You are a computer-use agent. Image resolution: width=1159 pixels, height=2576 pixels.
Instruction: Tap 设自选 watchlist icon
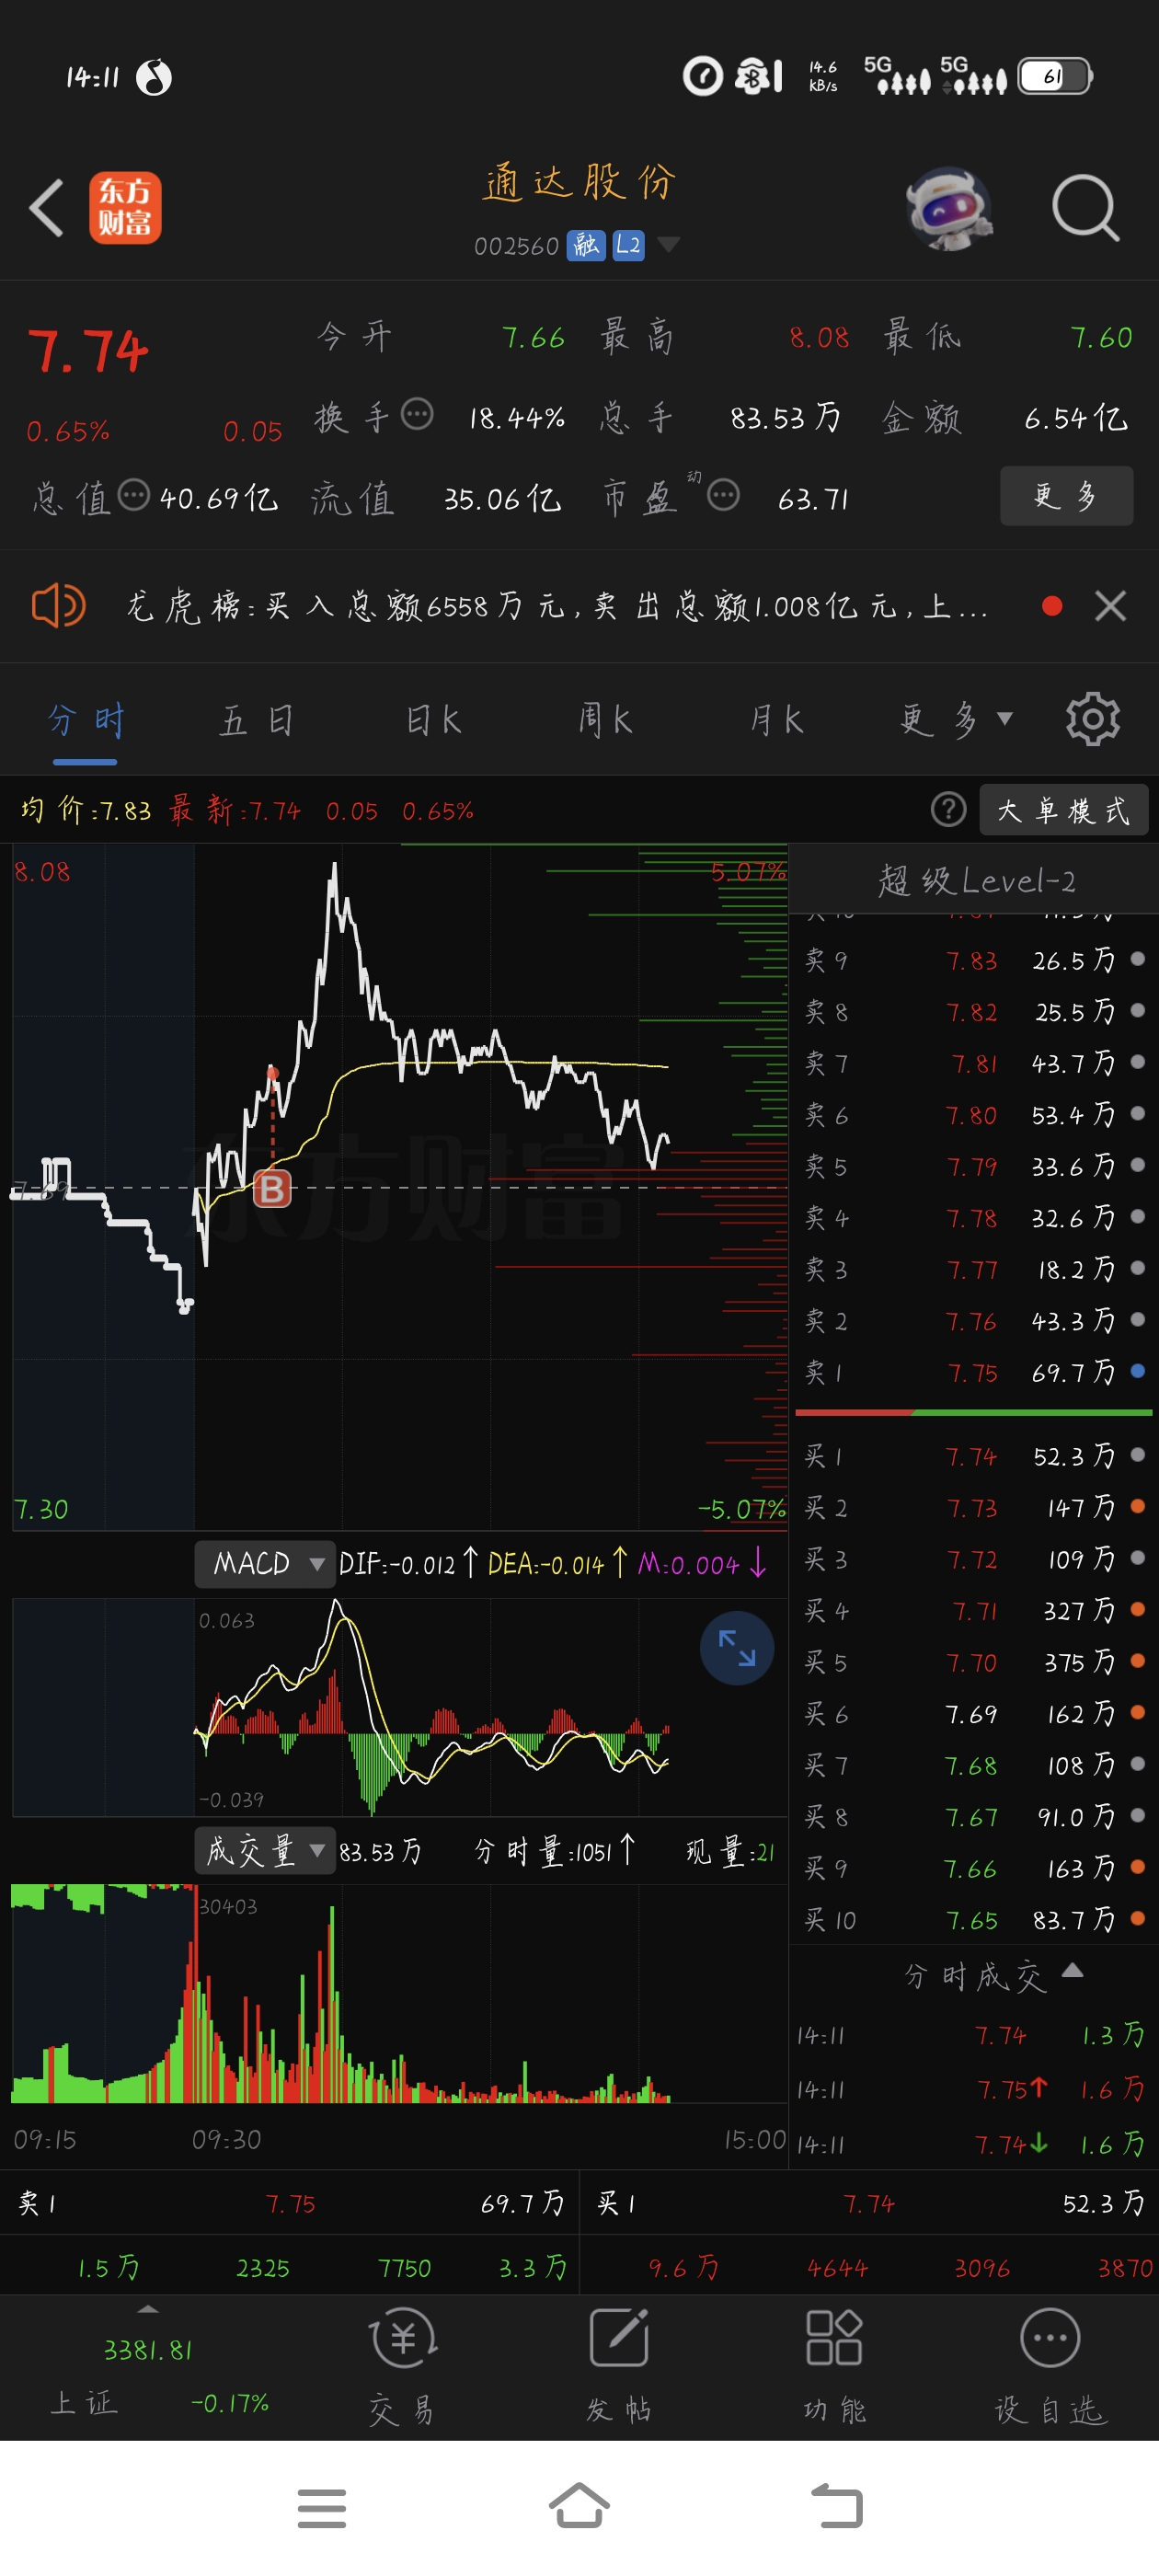click(1050, 2367)
